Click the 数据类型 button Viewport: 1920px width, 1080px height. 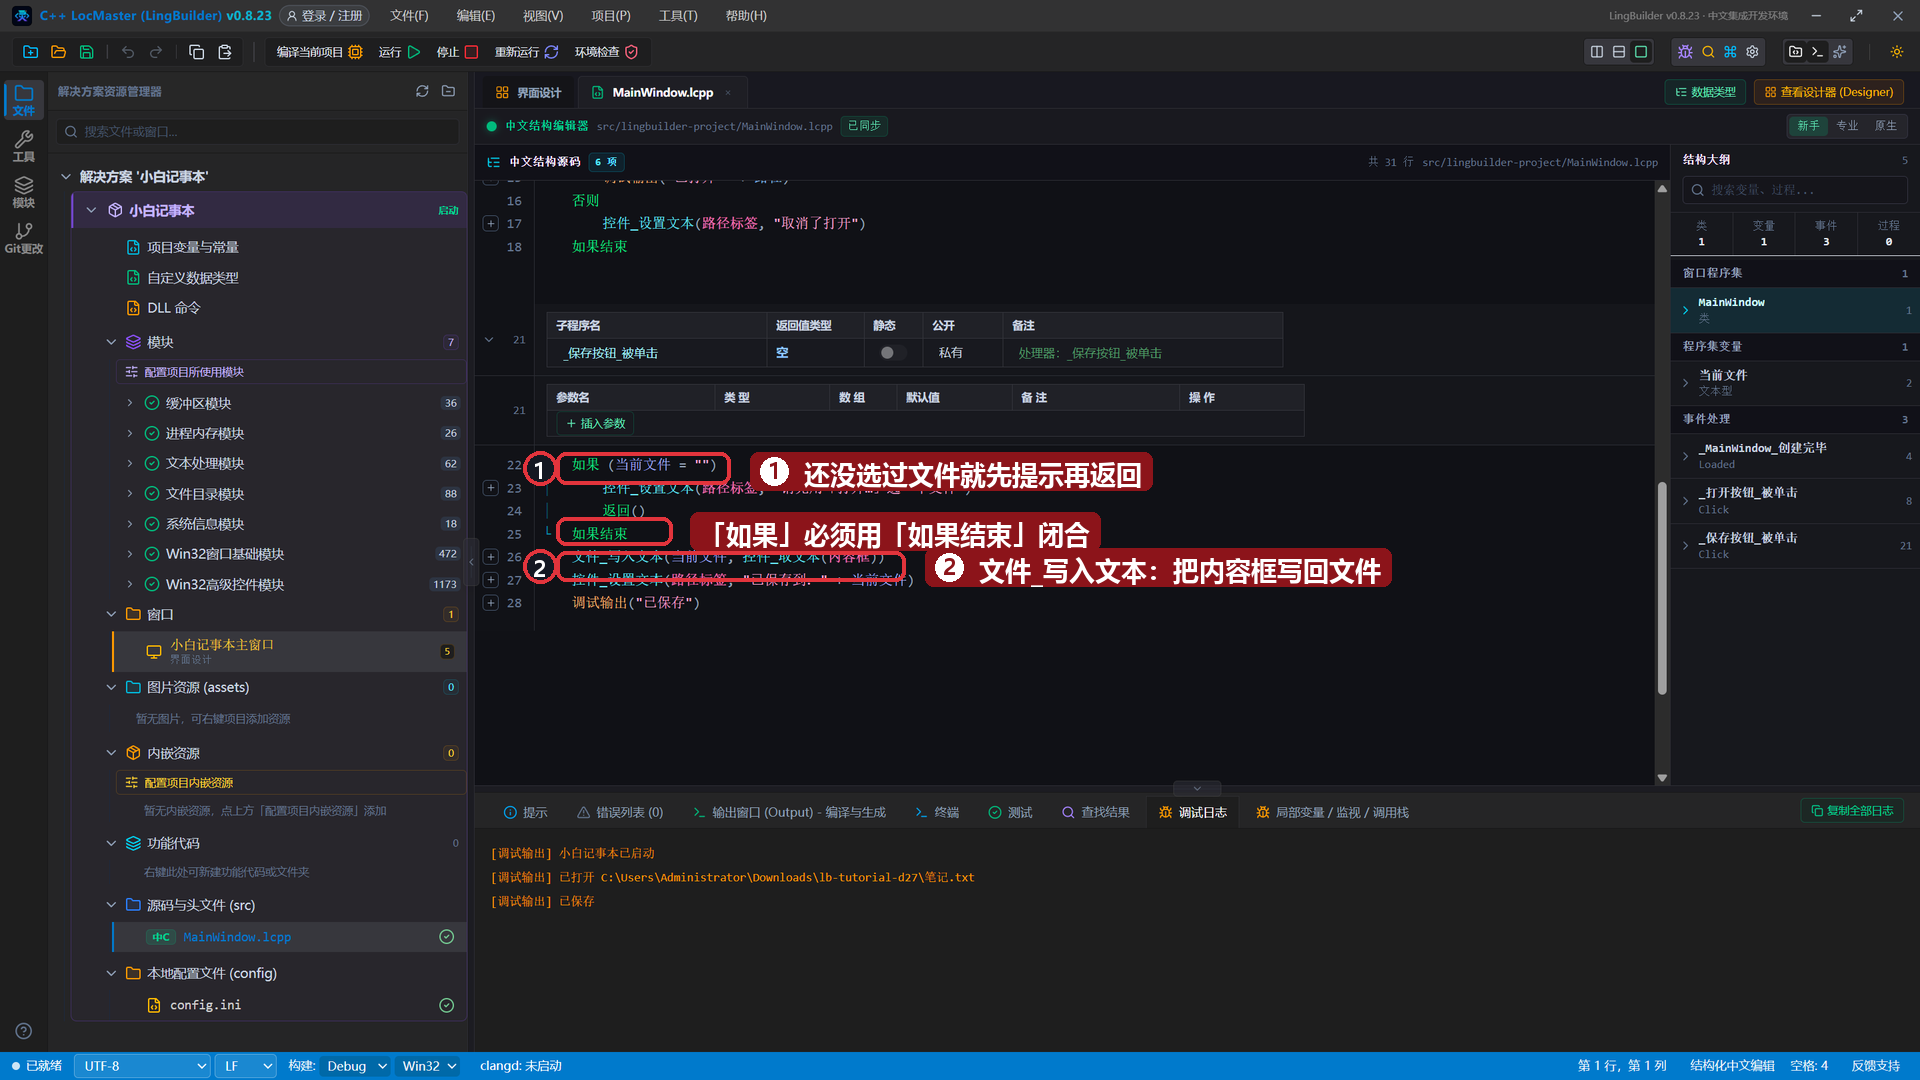pyautogui.click(x=1705, y=92)
